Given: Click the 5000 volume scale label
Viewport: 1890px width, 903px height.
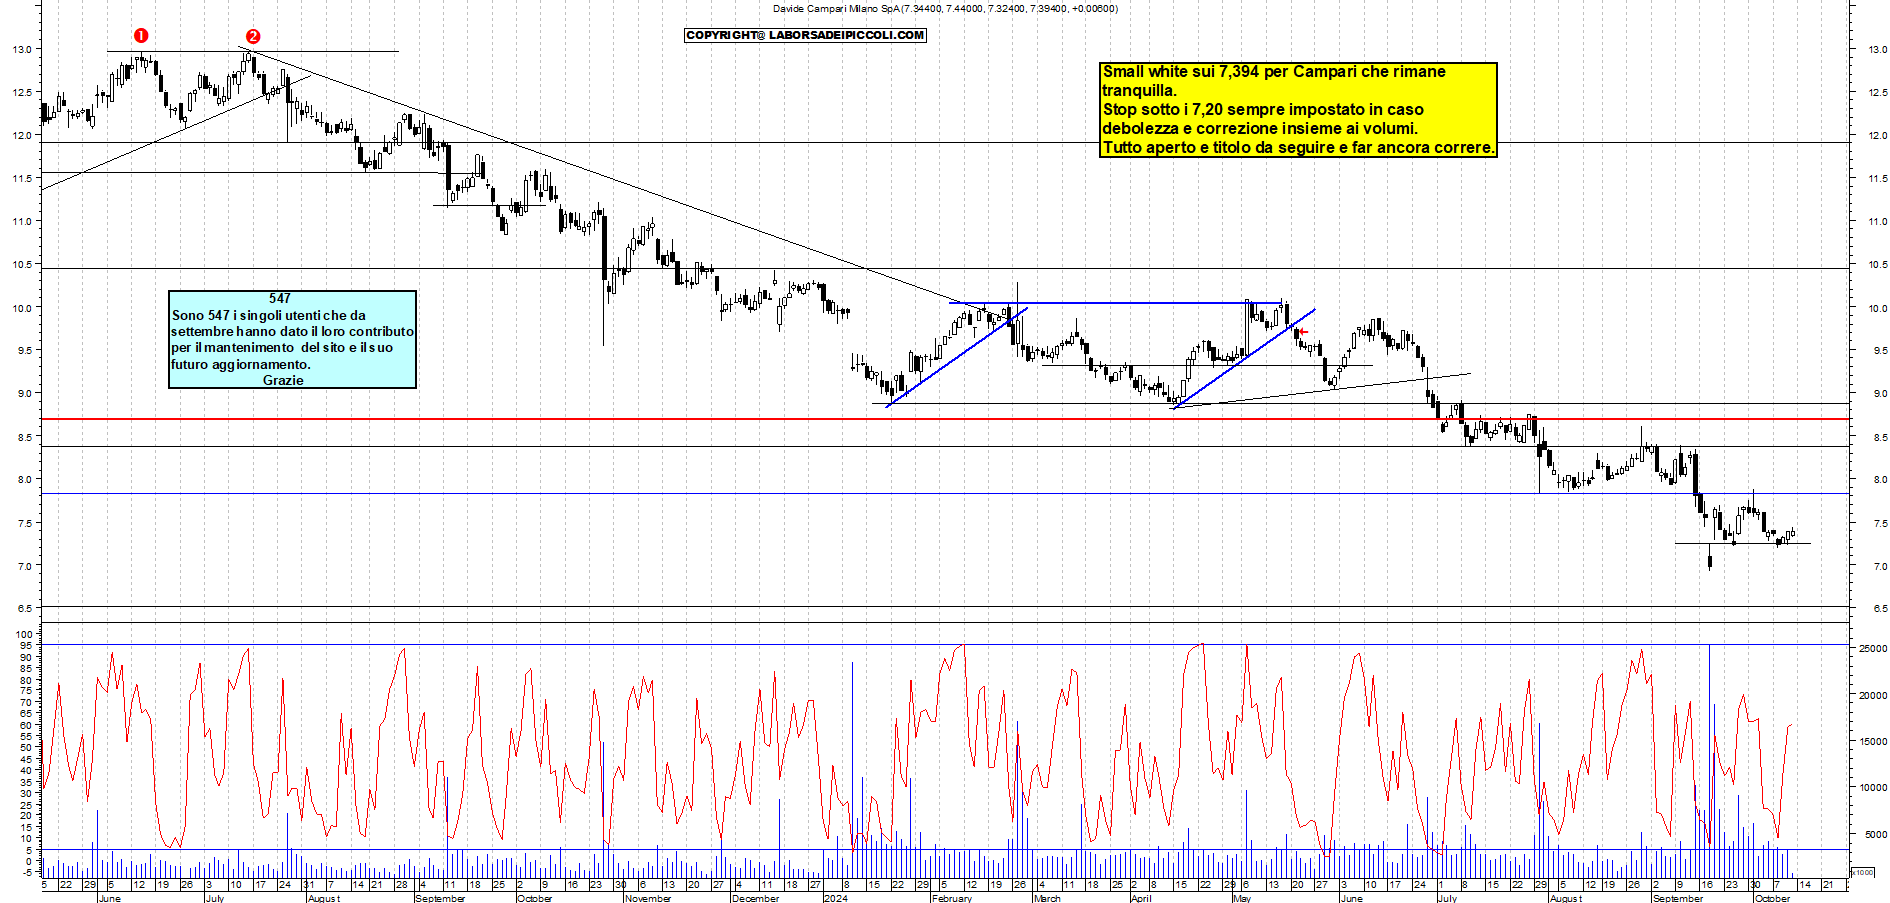Looking at the screenshot, I should coord(1875,834).
